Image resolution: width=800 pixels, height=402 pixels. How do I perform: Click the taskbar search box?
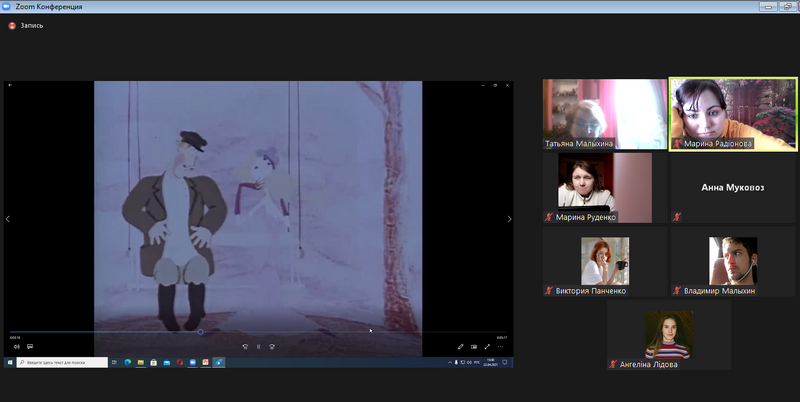pos(62,362)
